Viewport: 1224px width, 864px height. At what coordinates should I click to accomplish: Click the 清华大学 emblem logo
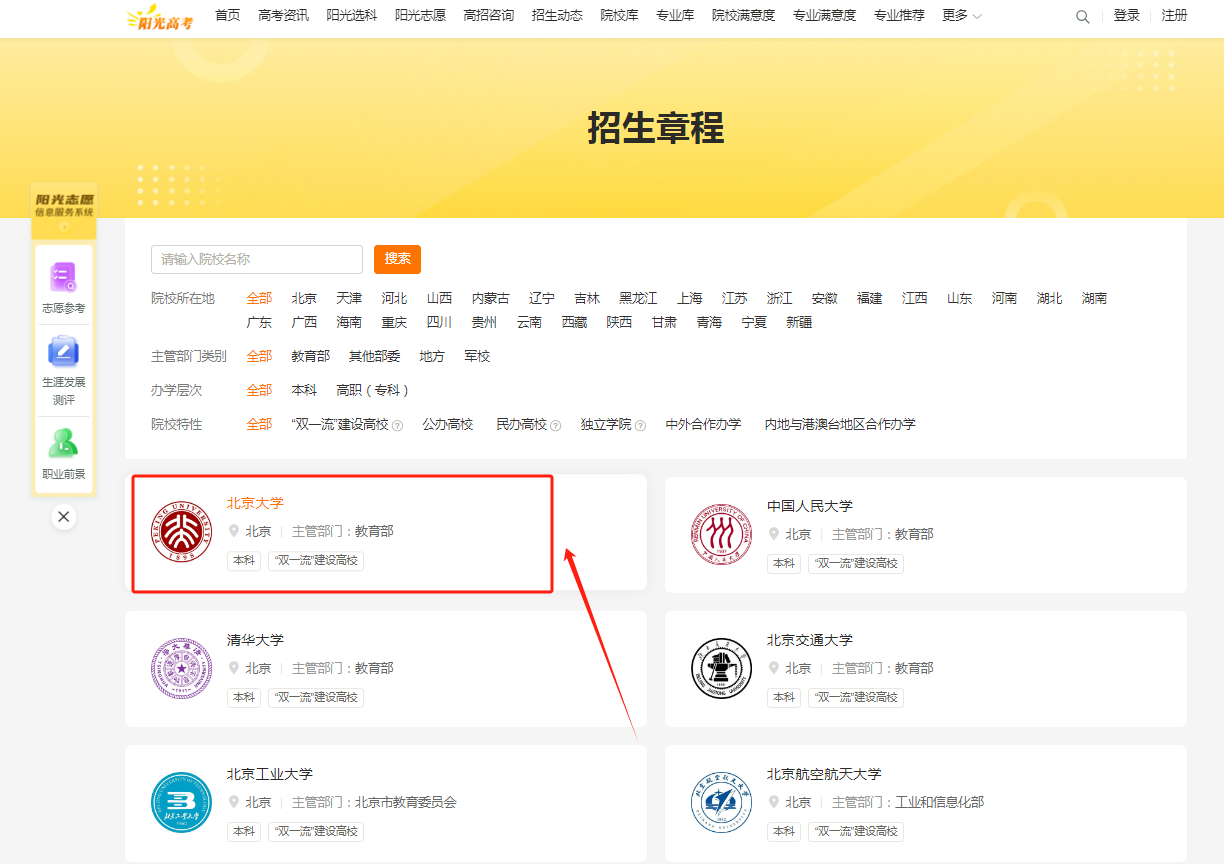181,668
